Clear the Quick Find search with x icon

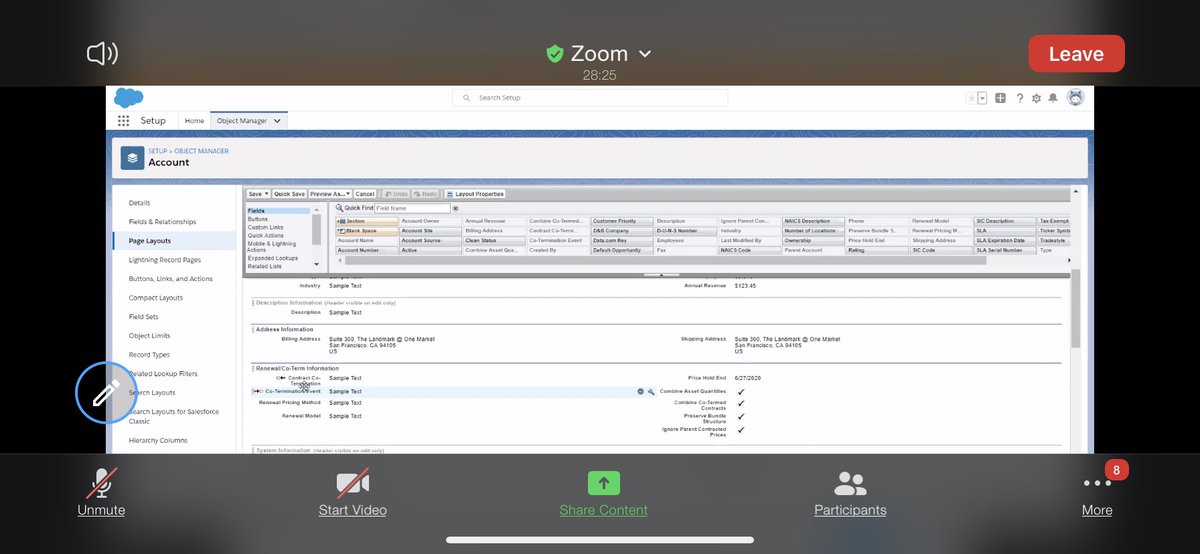tap(456, 208)
